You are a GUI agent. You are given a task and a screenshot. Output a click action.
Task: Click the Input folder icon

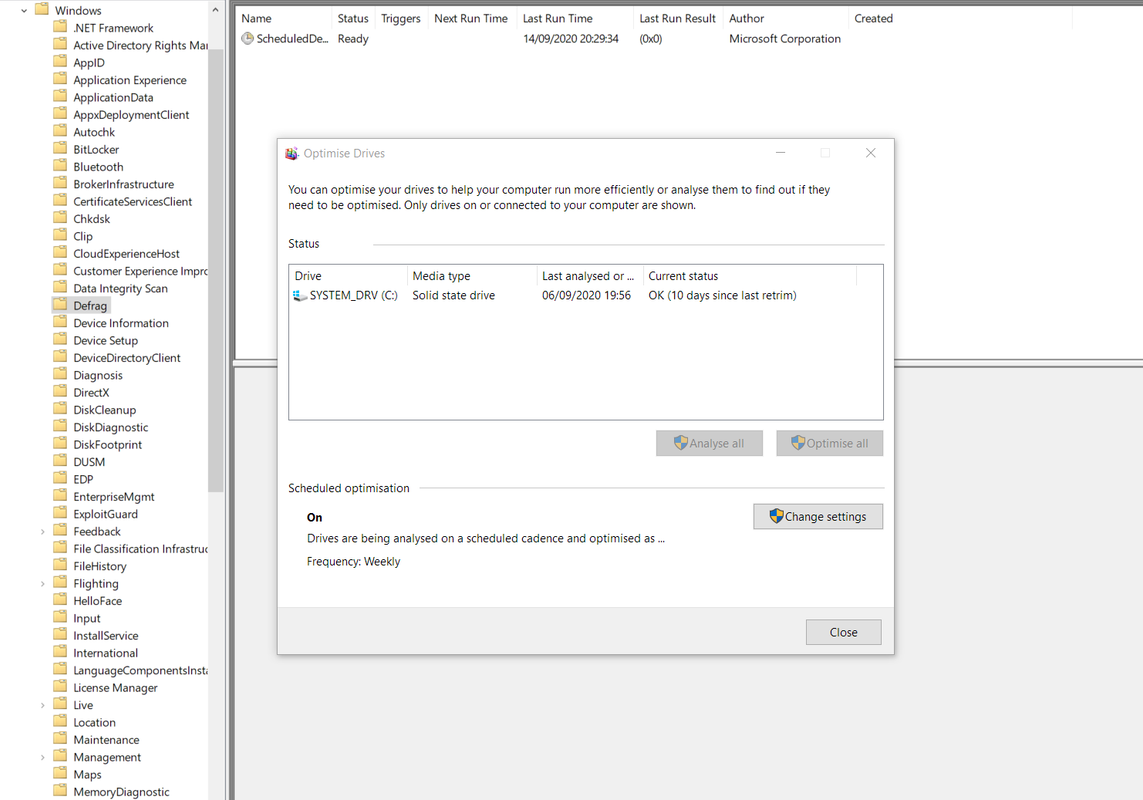coord(61,618)
